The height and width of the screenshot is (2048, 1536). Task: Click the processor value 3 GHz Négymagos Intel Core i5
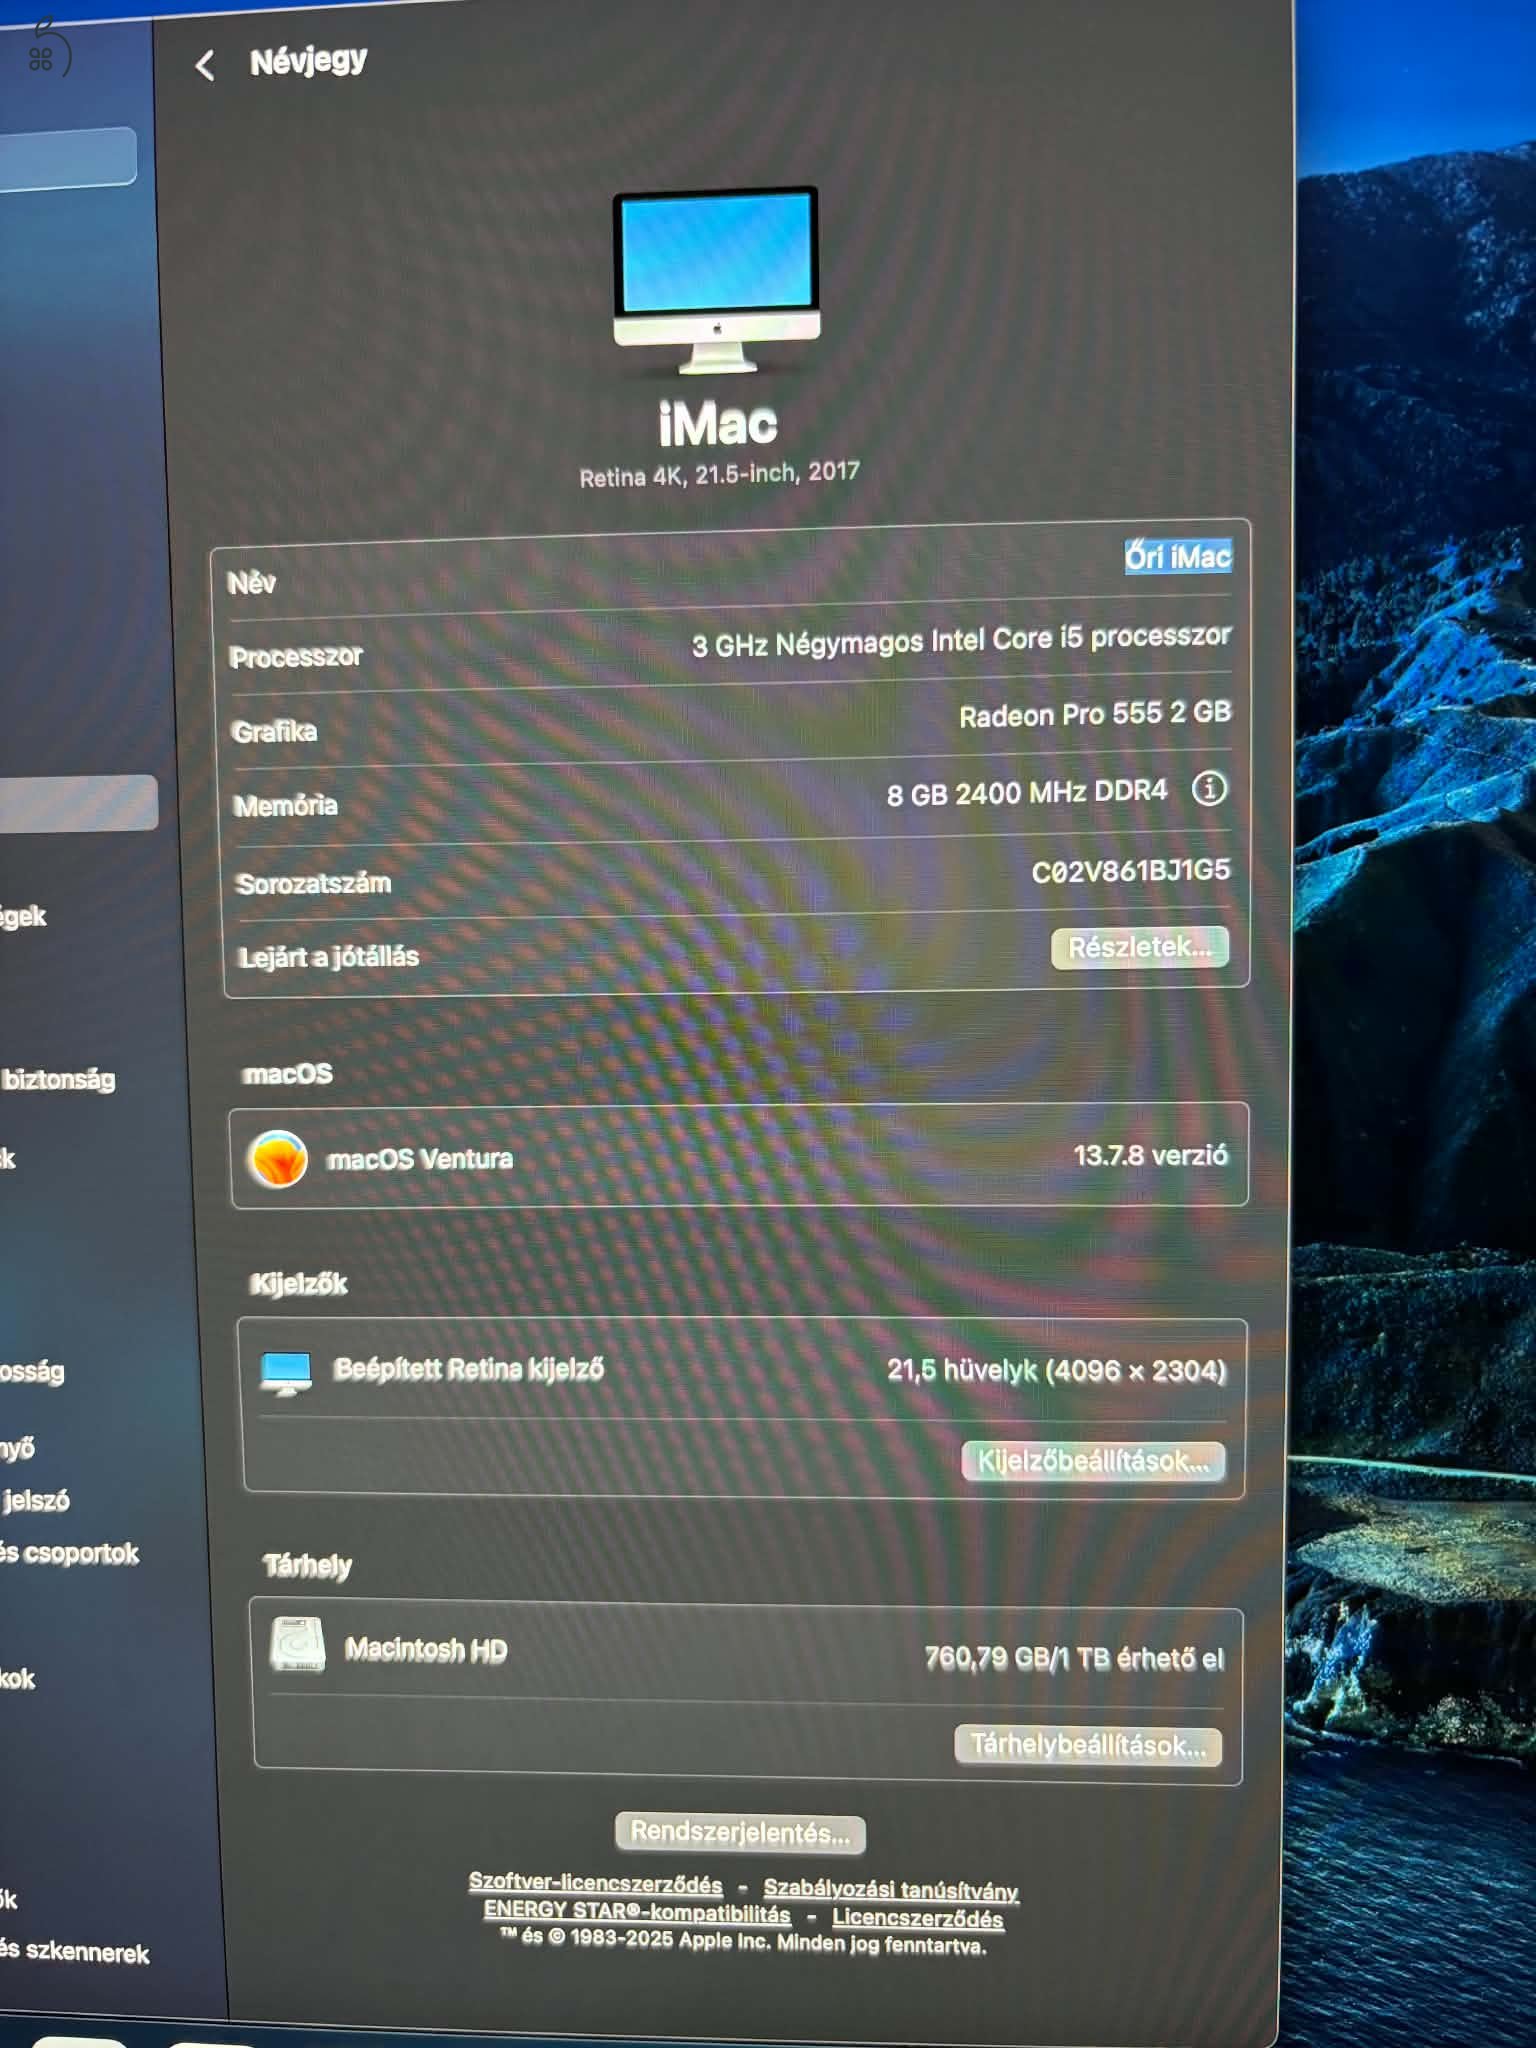[961, 640]
